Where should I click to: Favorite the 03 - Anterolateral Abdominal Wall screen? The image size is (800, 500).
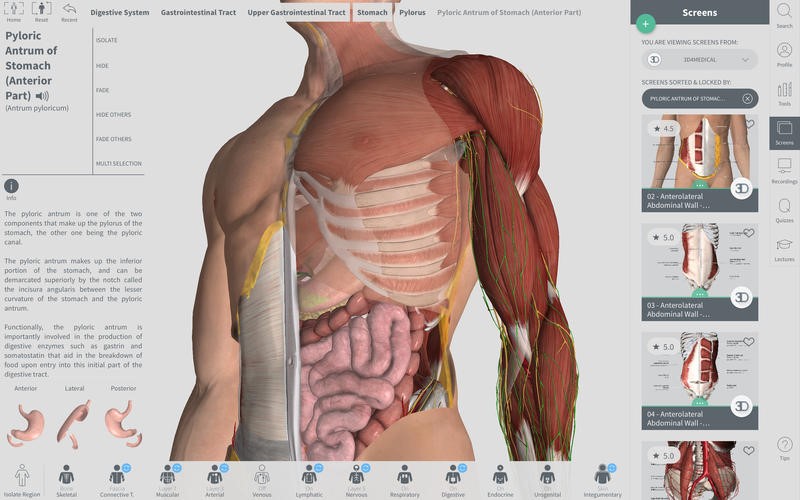click(x=748, y=233)
